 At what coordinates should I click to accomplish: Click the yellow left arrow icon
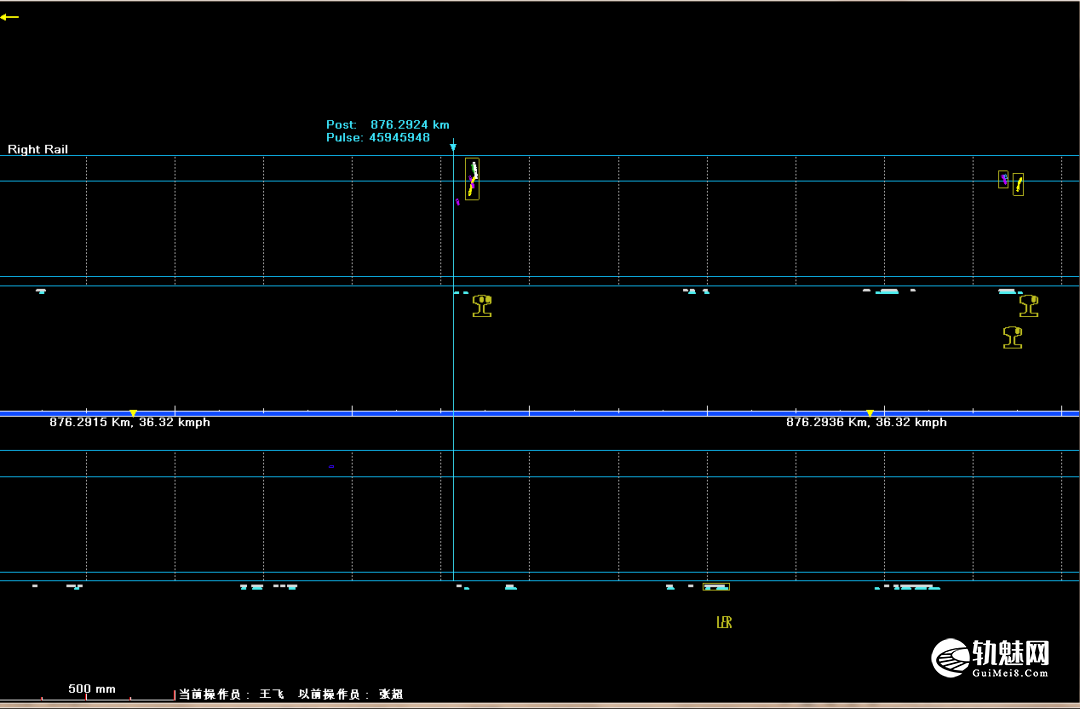click(x=10, y=17)
